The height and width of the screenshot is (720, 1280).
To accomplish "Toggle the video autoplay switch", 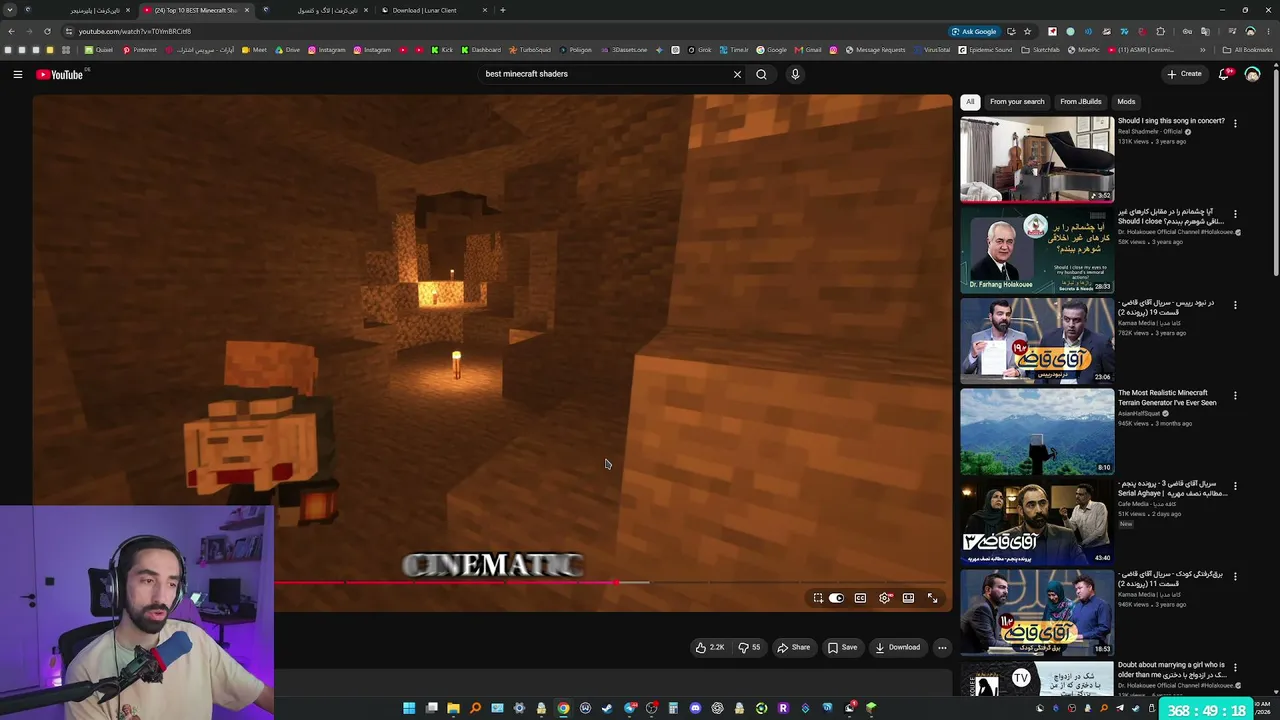I will pos(836,598).
